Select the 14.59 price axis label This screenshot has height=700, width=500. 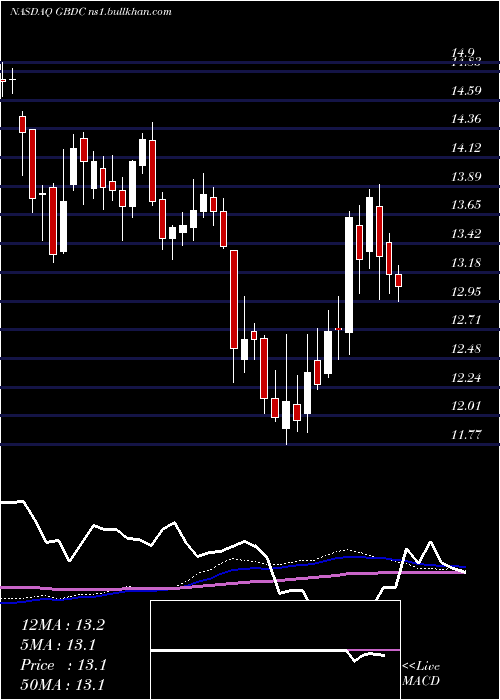click(x=466, y=91)
